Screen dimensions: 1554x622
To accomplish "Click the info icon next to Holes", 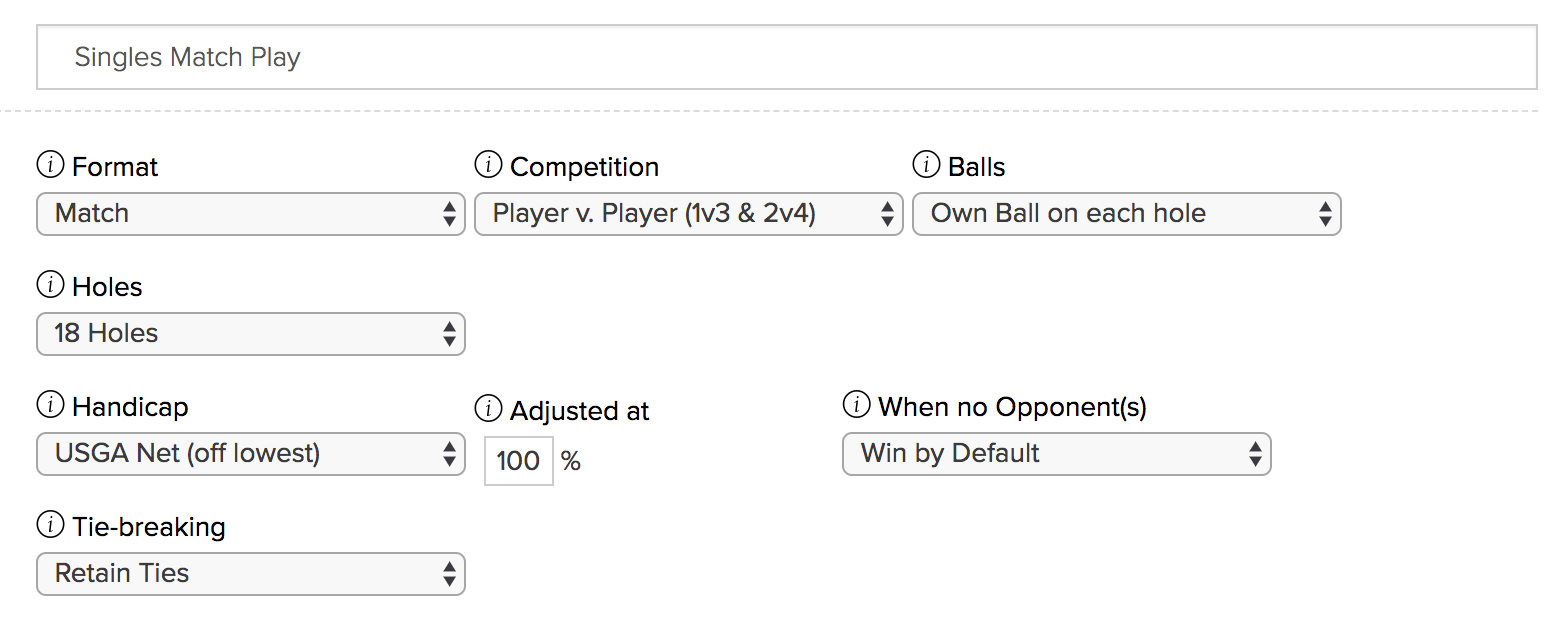I will click(x=50, y=285).
